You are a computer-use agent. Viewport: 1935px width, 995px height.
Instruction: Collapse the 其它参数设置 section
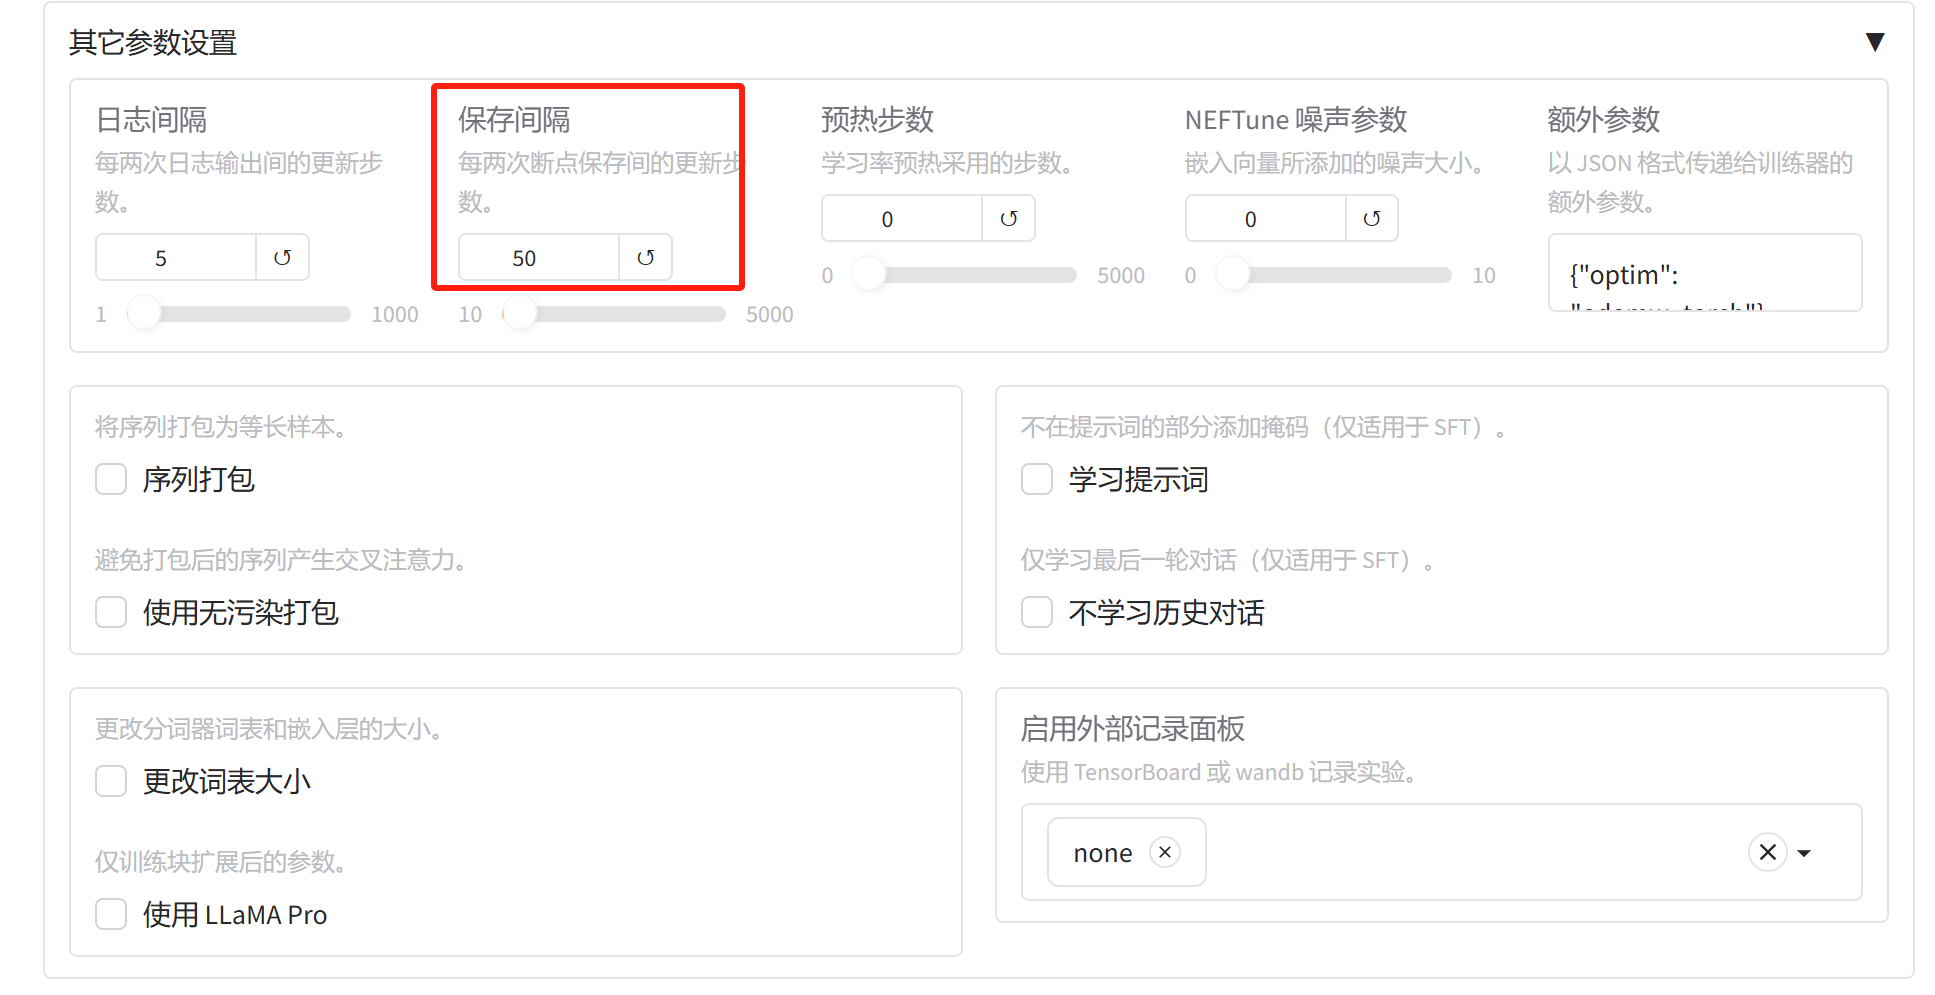coord(1875,42)
